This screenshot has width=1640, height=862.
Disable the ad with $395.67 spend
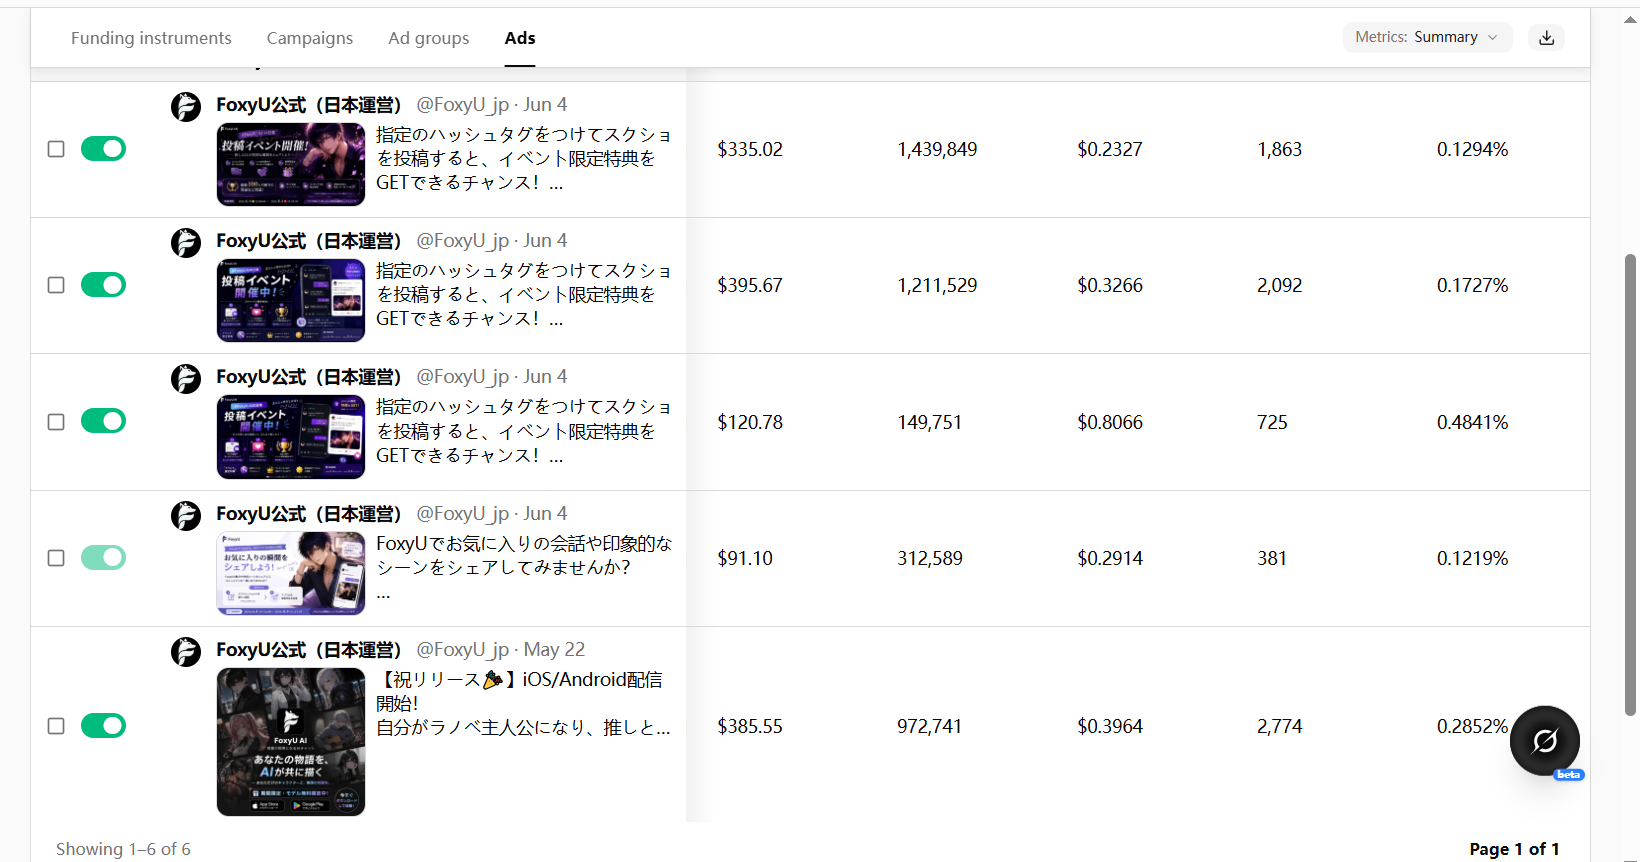pos(103,285)
